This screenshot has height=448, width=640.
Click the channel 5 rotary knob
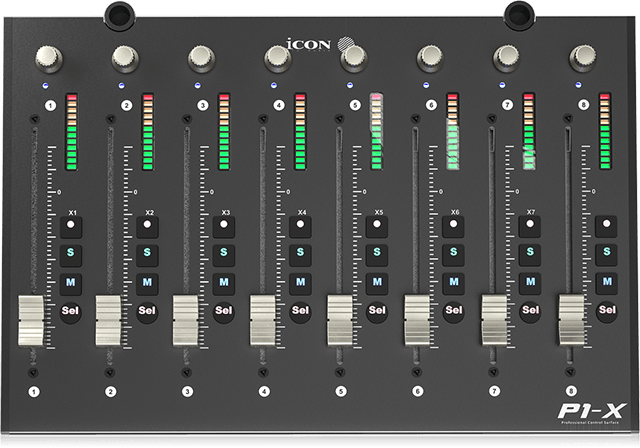coord(353,58)
